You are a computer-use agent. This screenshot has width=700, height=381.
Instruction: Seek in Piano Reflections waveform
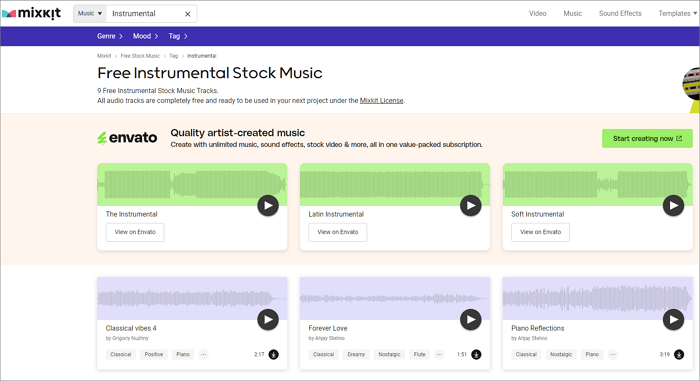[x=597, y=298]
